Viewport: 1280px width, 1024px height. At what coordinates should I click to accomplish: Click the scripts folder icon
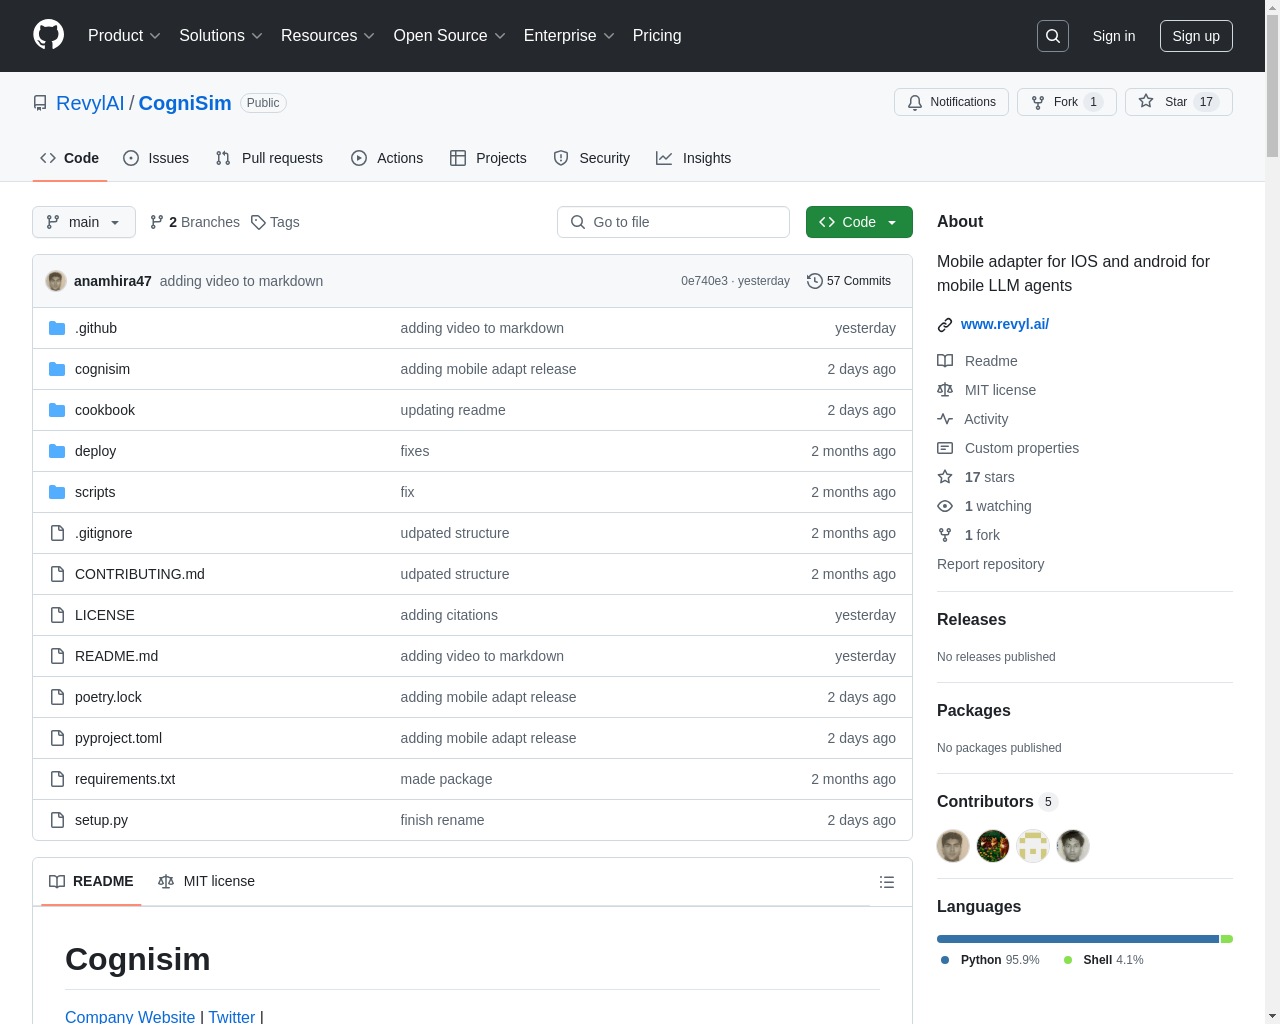pyautogui.click(x=57, y=492)
